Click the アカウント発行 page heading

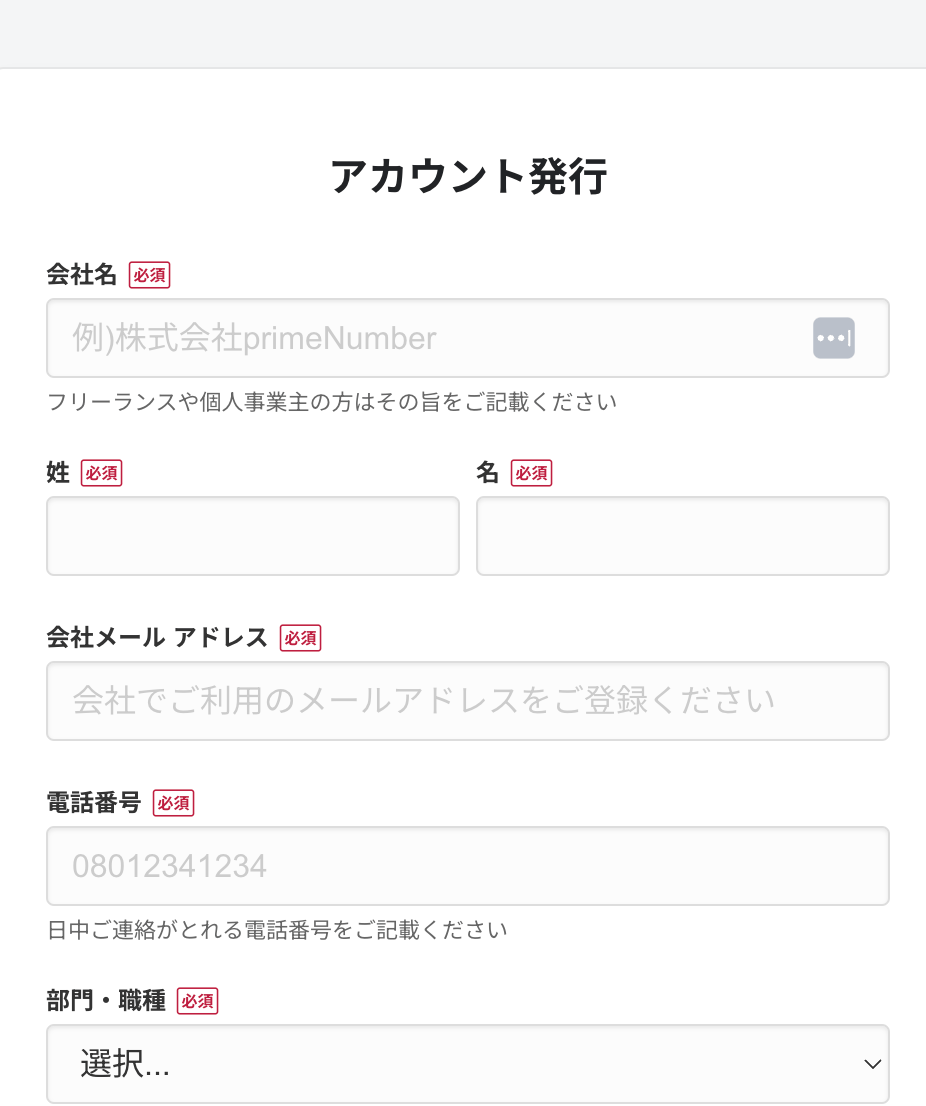tap(468, 176)
